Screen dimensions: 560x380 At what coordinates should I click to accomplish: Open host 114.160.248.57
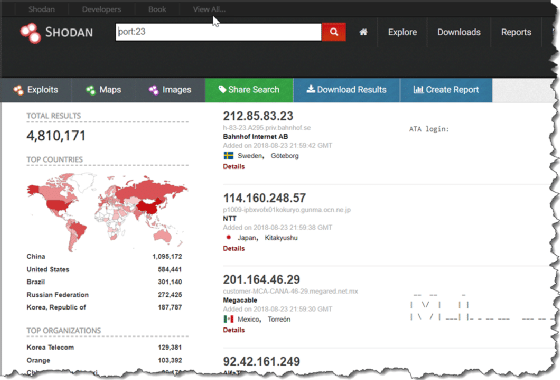(264, 198)
